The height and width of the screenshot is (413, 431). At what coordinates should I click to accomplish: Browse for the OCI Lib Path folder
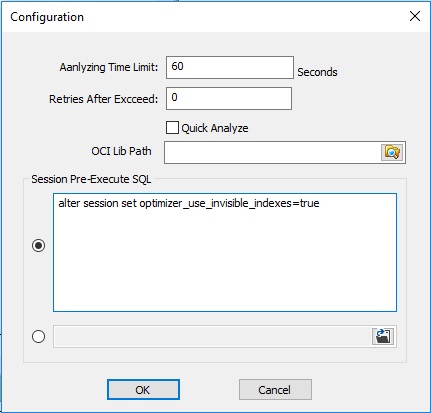[x=392, y=152]
